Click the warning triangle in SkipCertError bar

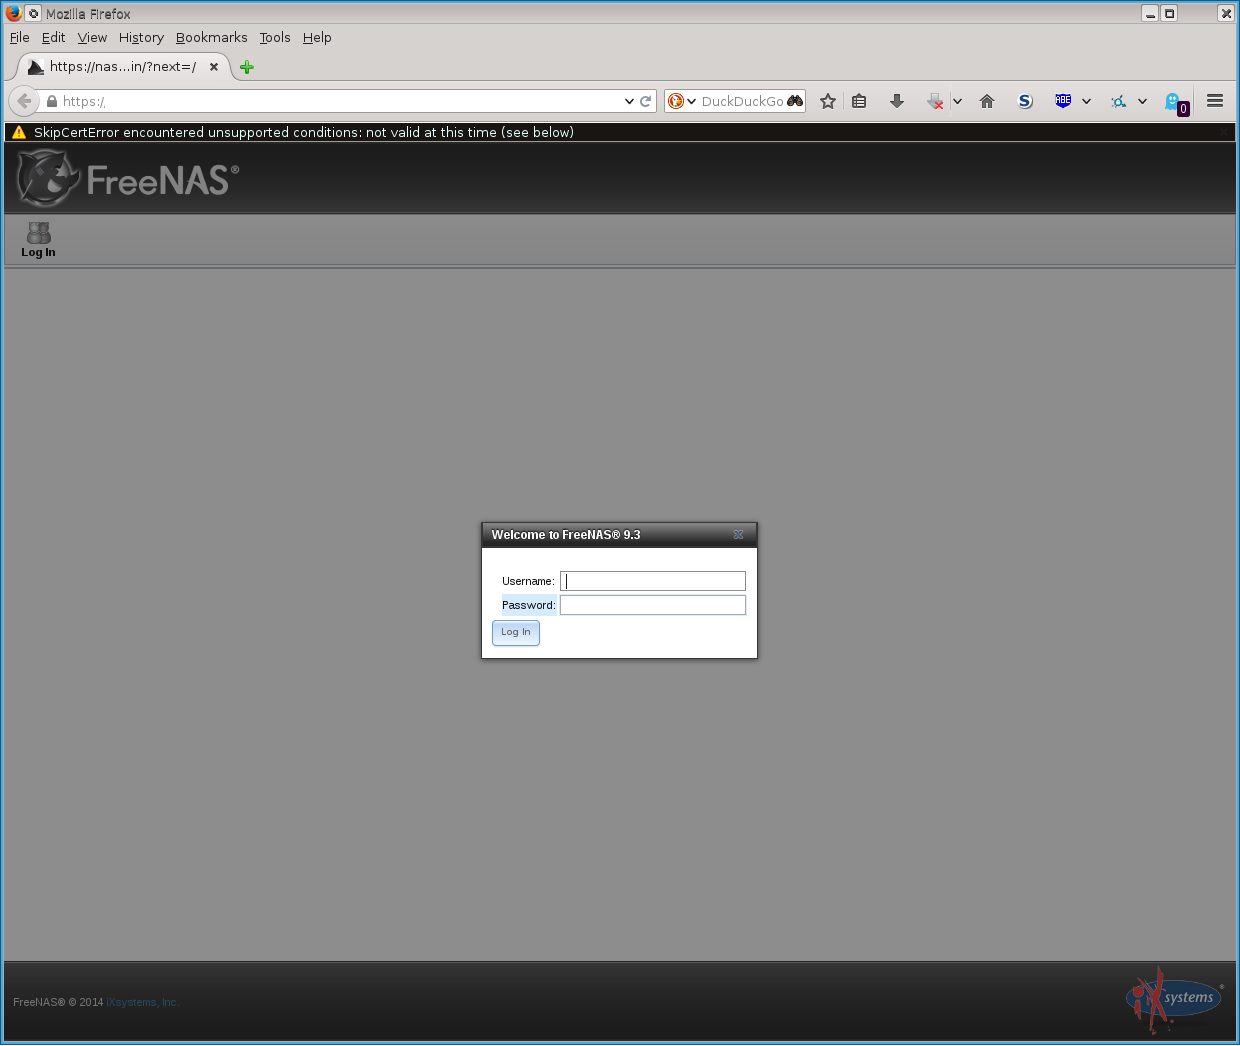tap(18, 132)
